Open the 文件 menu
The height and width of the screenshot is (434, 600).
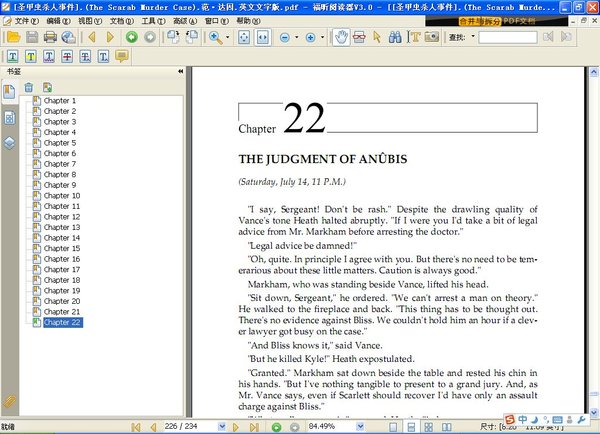tap(26, 21)
